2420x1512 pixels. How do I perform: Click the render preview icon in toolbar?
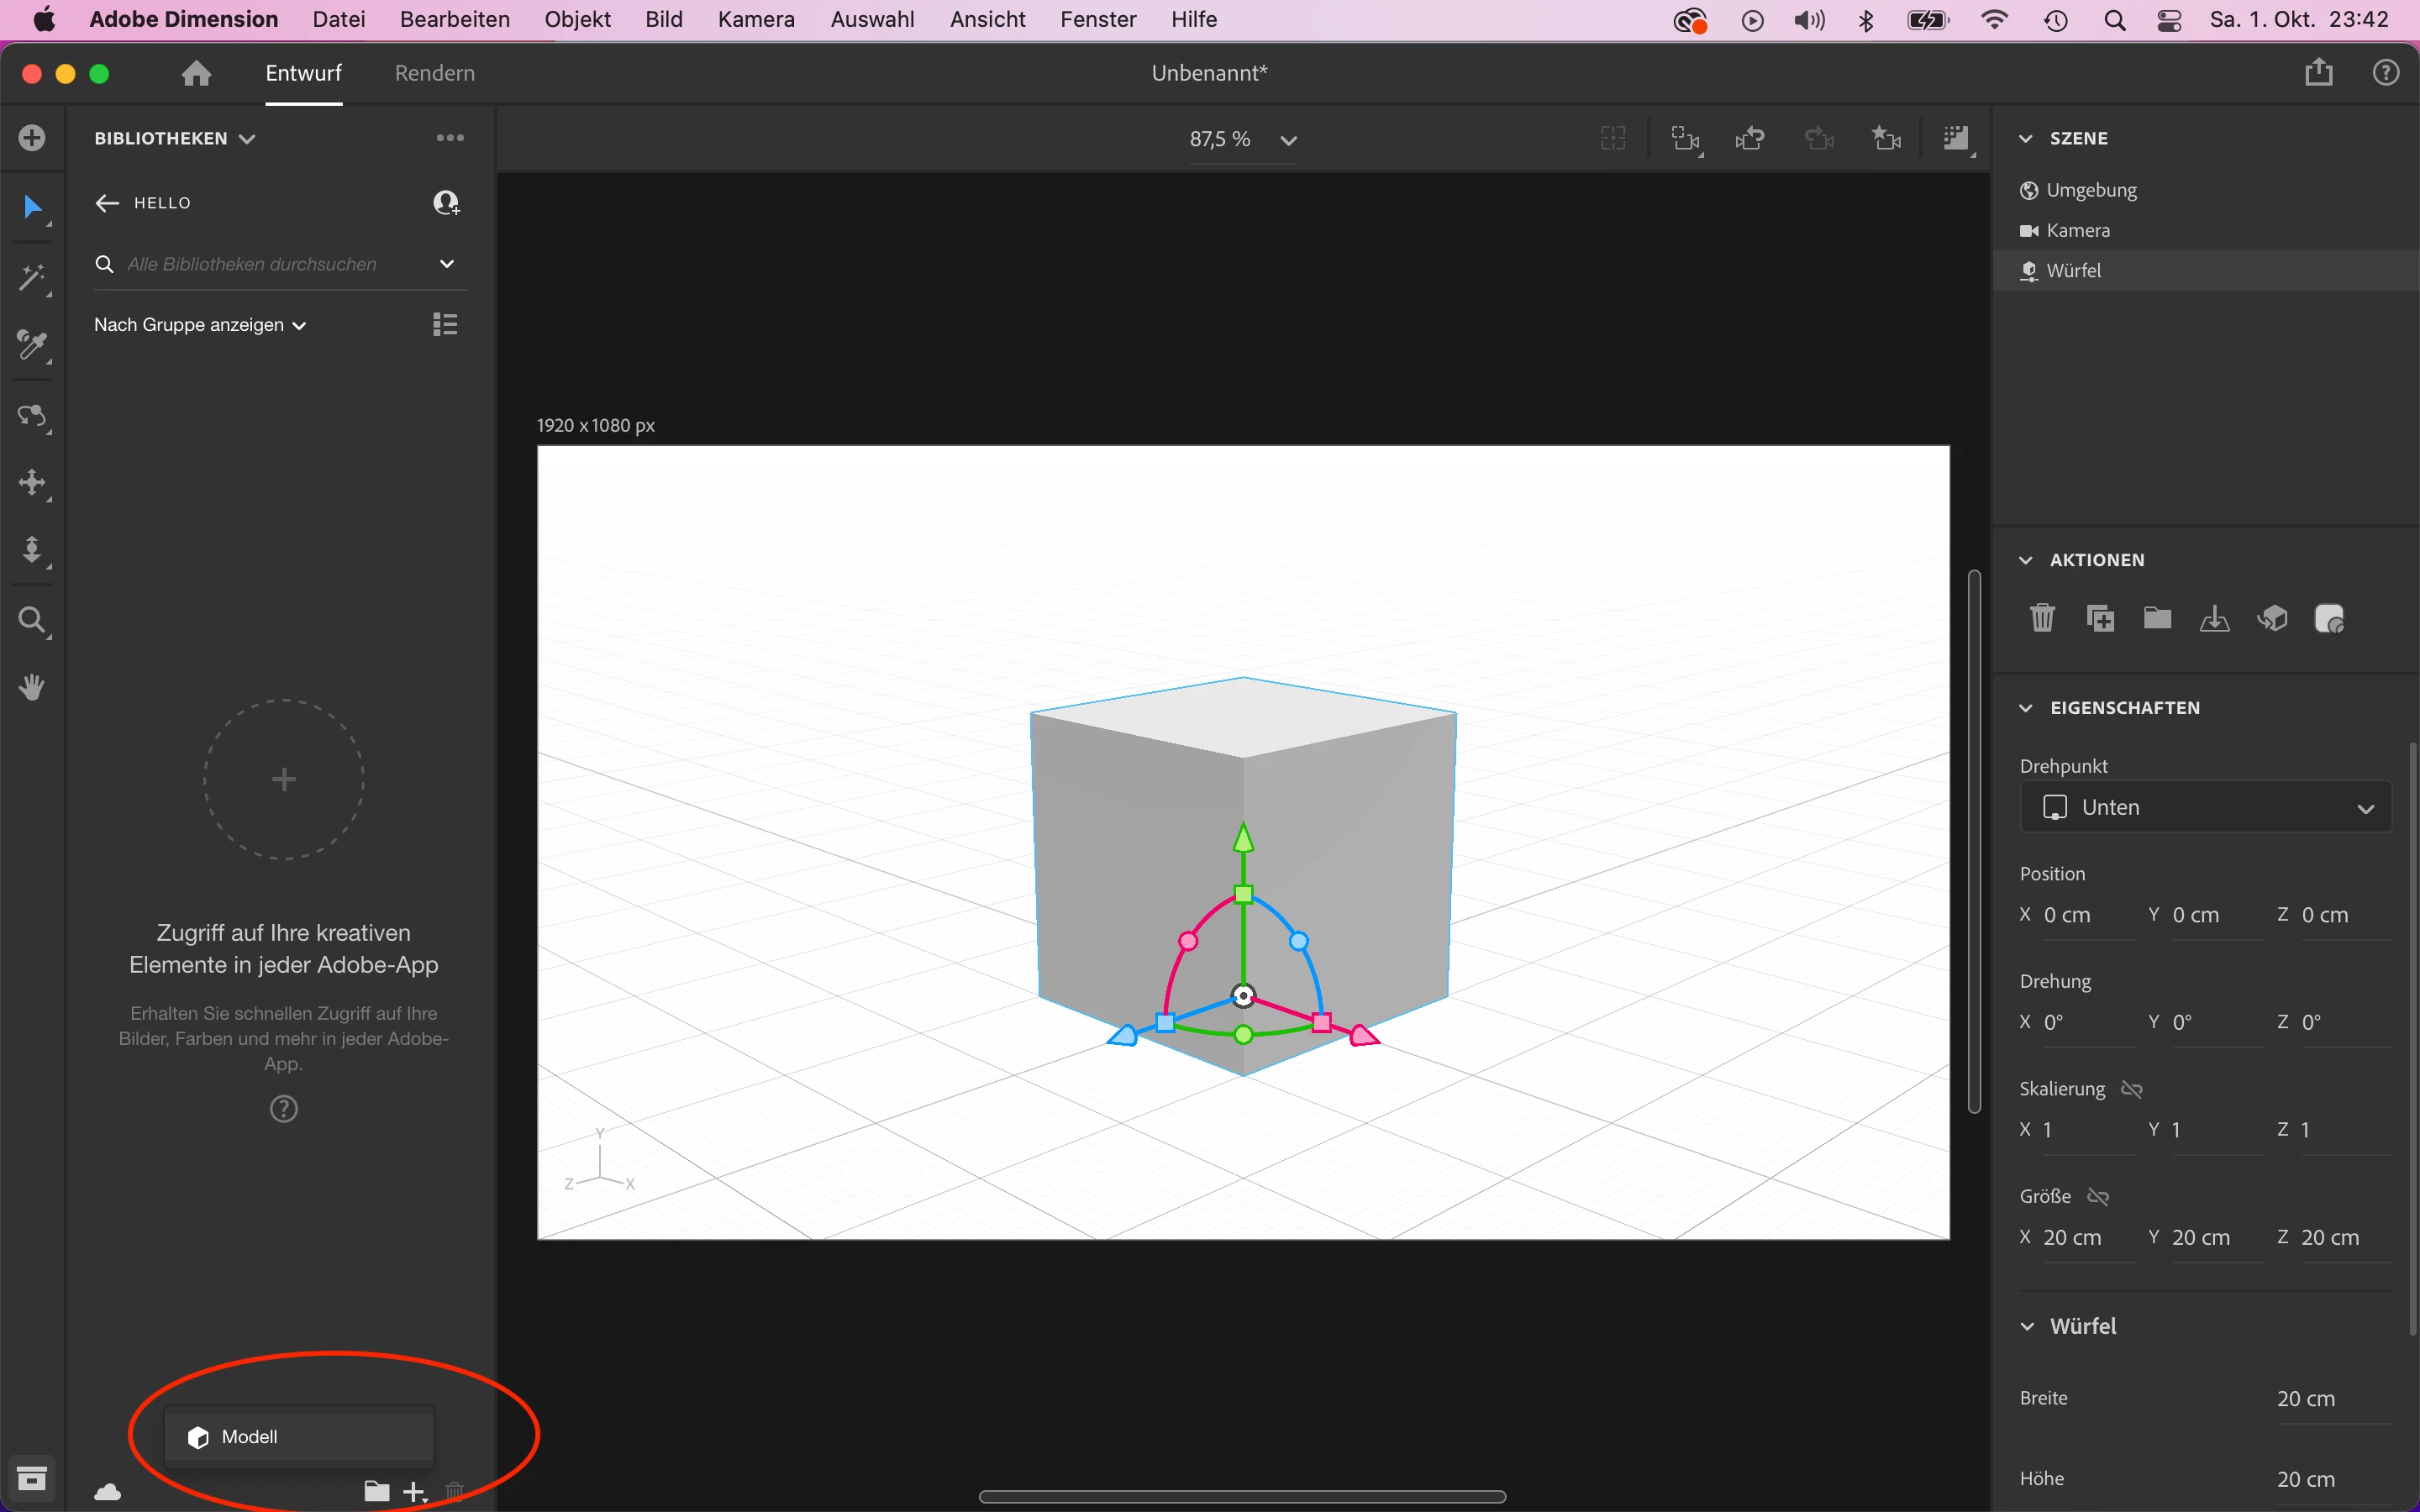pos(1955,138)
